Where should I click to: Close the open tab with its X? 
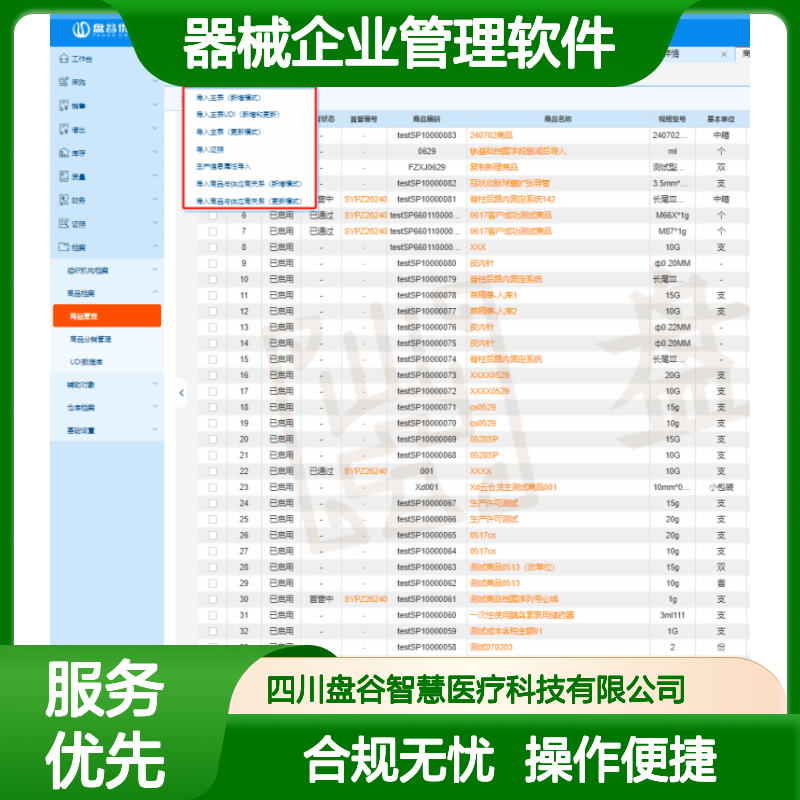pyautogui.click(x=724, y=54)
